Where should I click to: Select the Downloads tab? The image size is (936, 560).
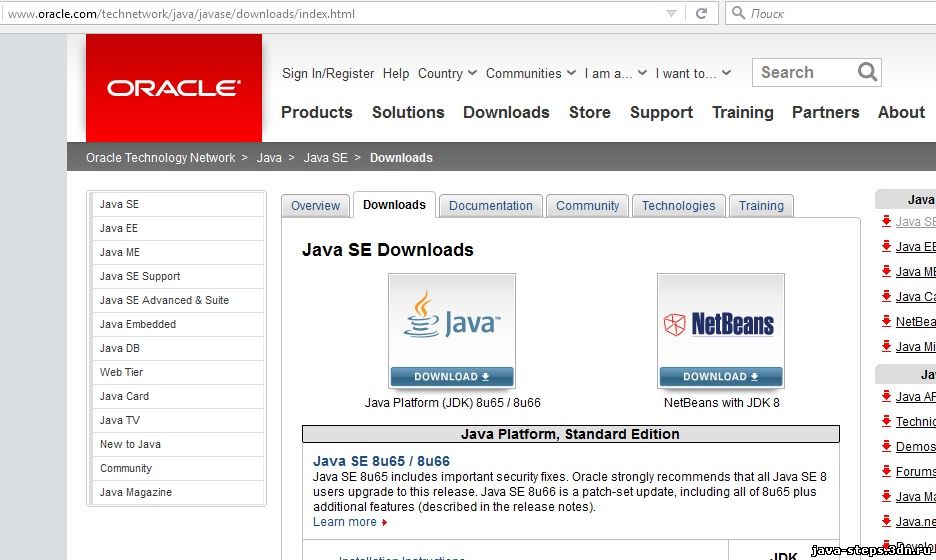(394, 205)
